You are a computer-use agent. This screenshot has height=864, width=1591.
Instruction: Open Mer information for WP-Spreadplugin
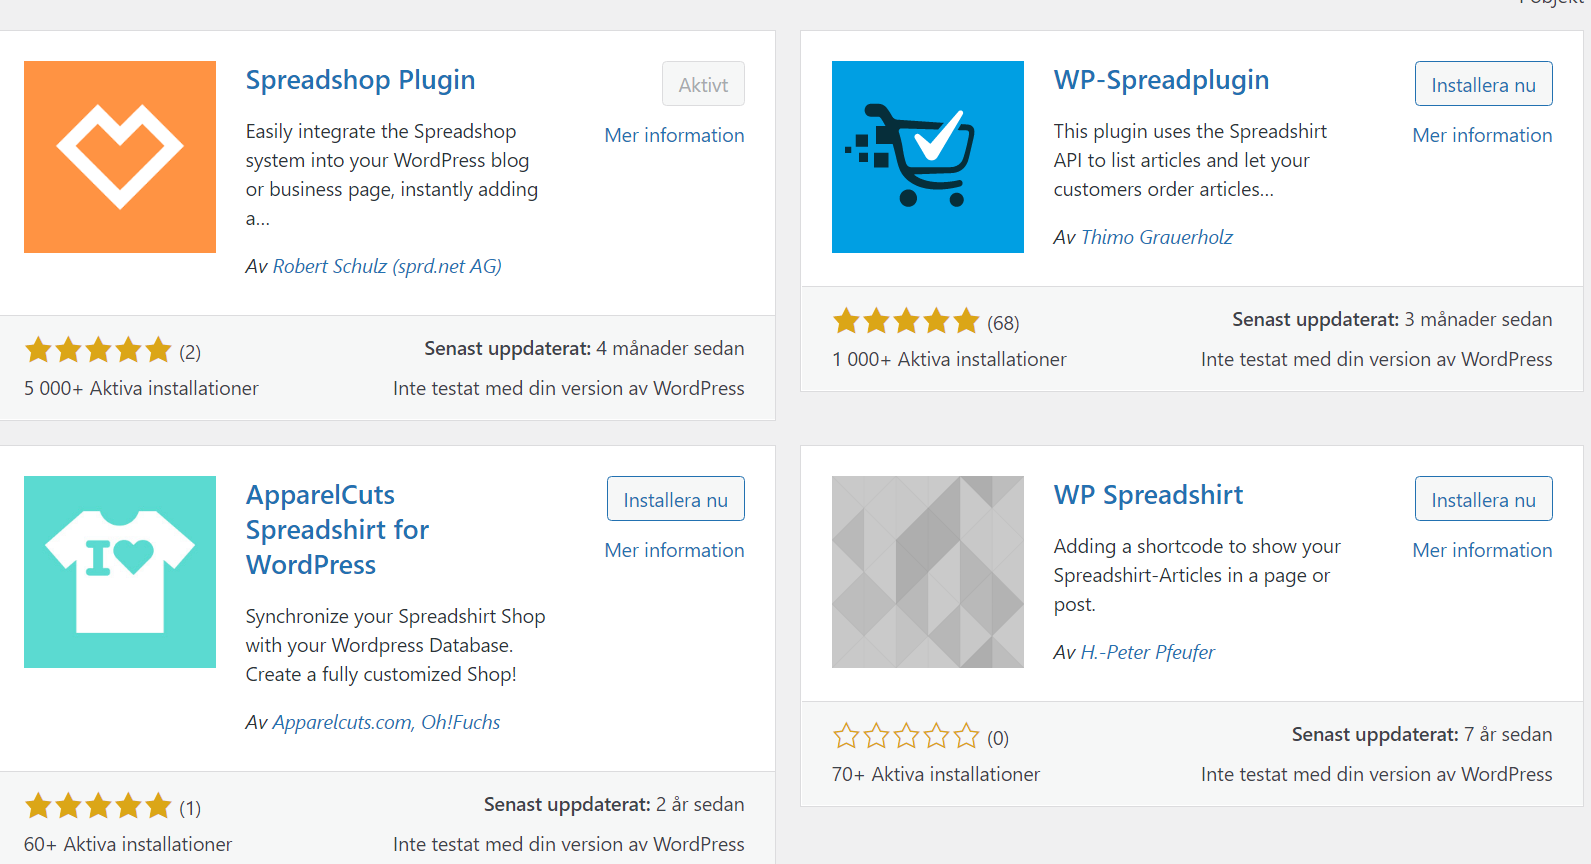click(1482, 135)
